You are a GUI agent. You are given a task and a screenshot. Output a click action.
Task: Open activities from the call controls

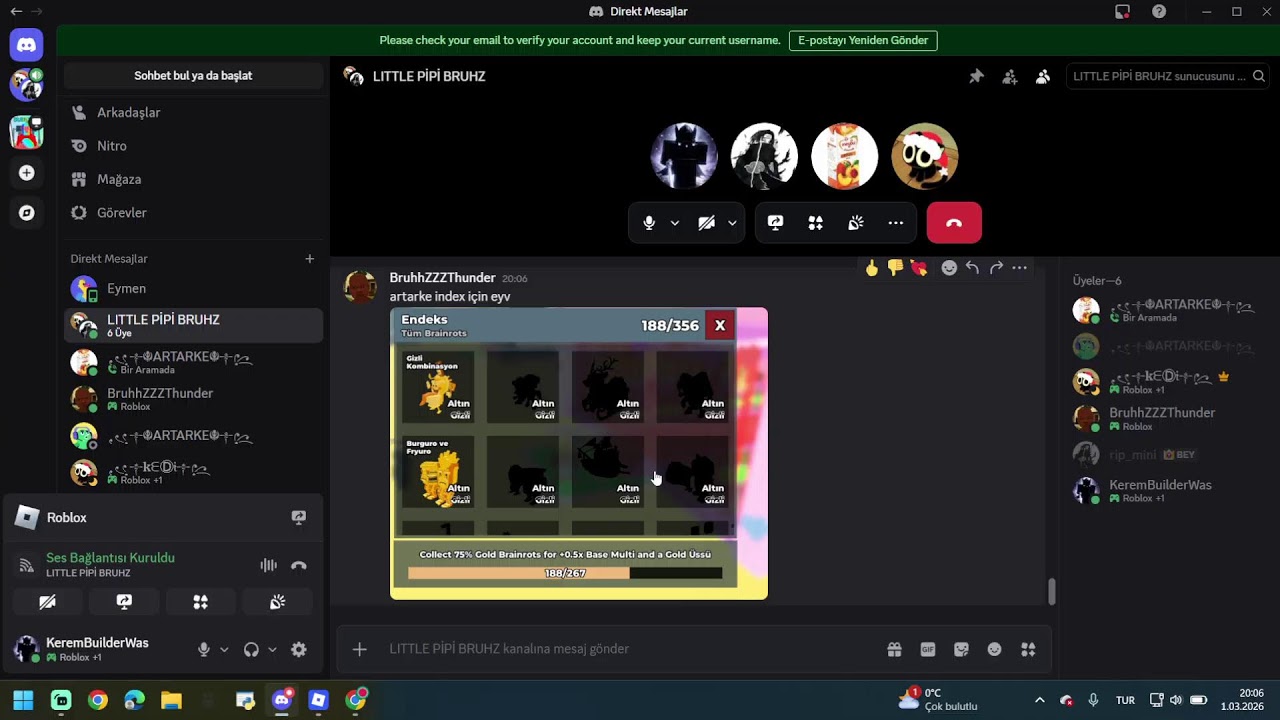pyautogui.click(x=815, y=223)
